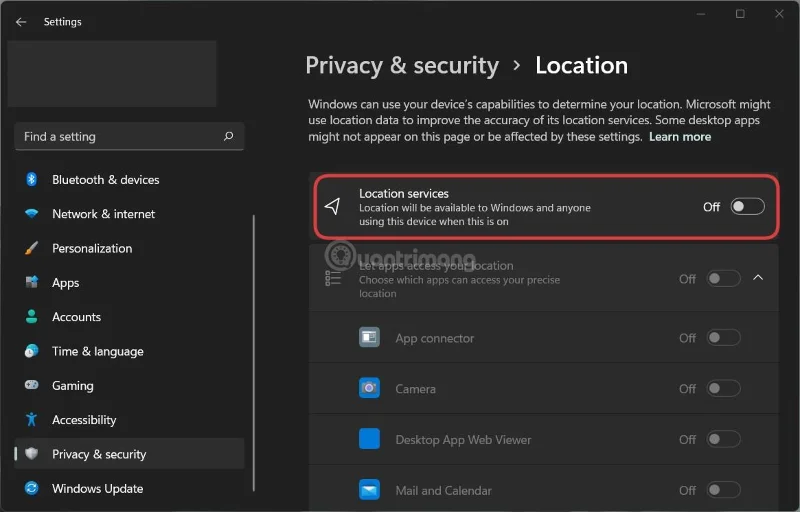The height and width of the screenshot is (512, 800).
Task: Click the Location services arrow icon
Action: (333, 207)
